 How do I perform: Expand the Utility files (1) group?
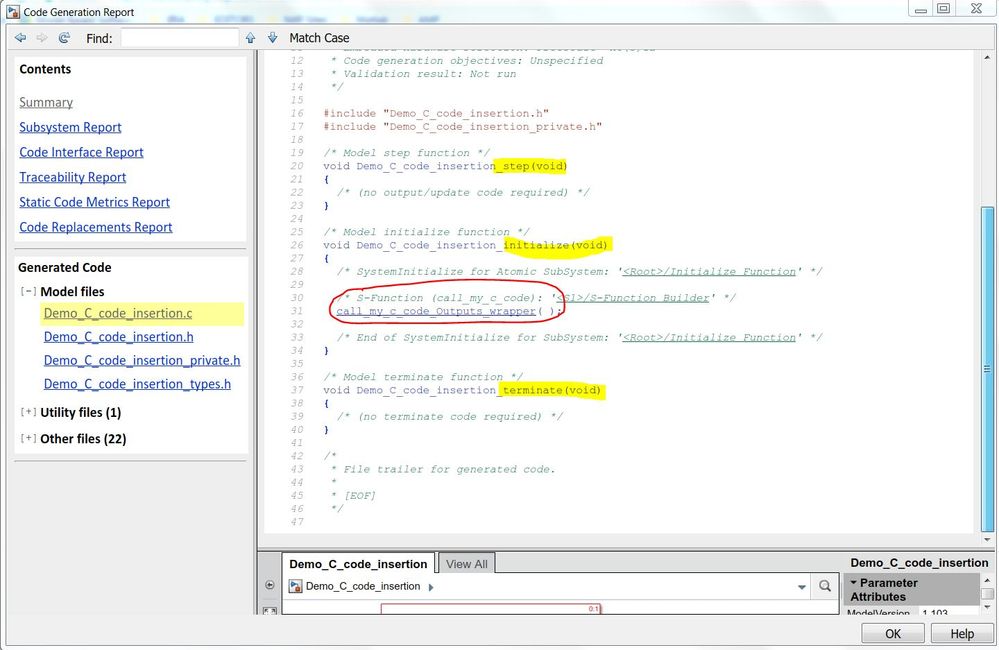pyautogui.click(x=28, y=412)
